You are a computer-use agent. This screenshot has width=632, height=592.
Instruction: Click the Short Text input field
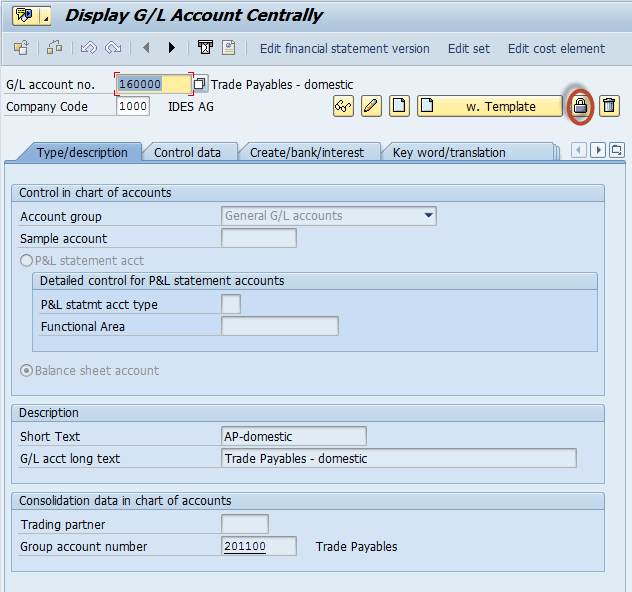(293, 436)
